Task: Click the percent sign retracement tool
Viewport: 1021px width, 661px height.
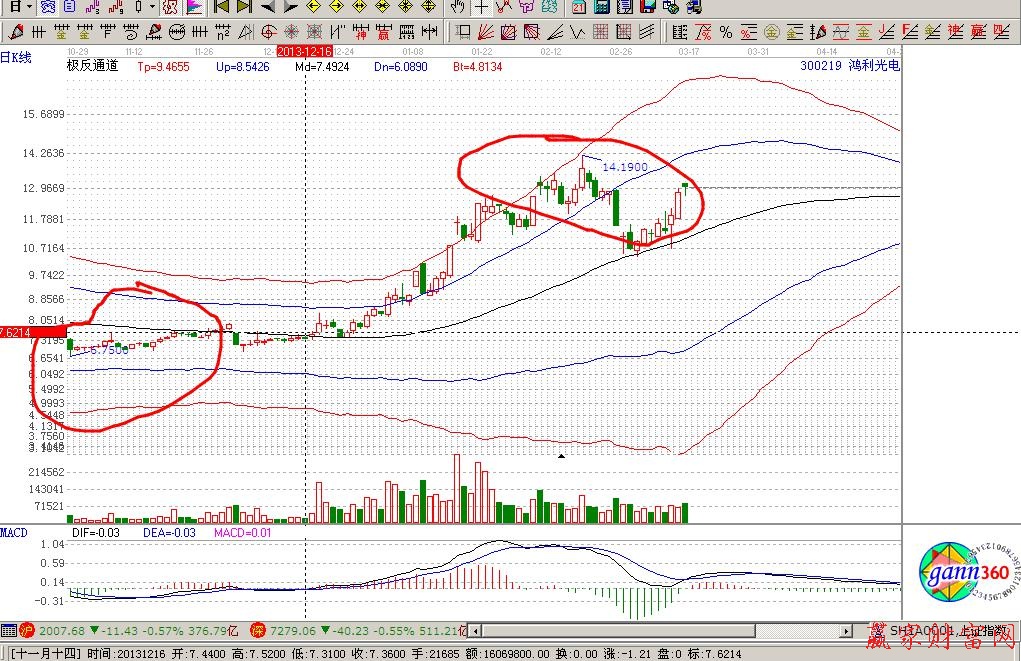Action: (725, 31)
